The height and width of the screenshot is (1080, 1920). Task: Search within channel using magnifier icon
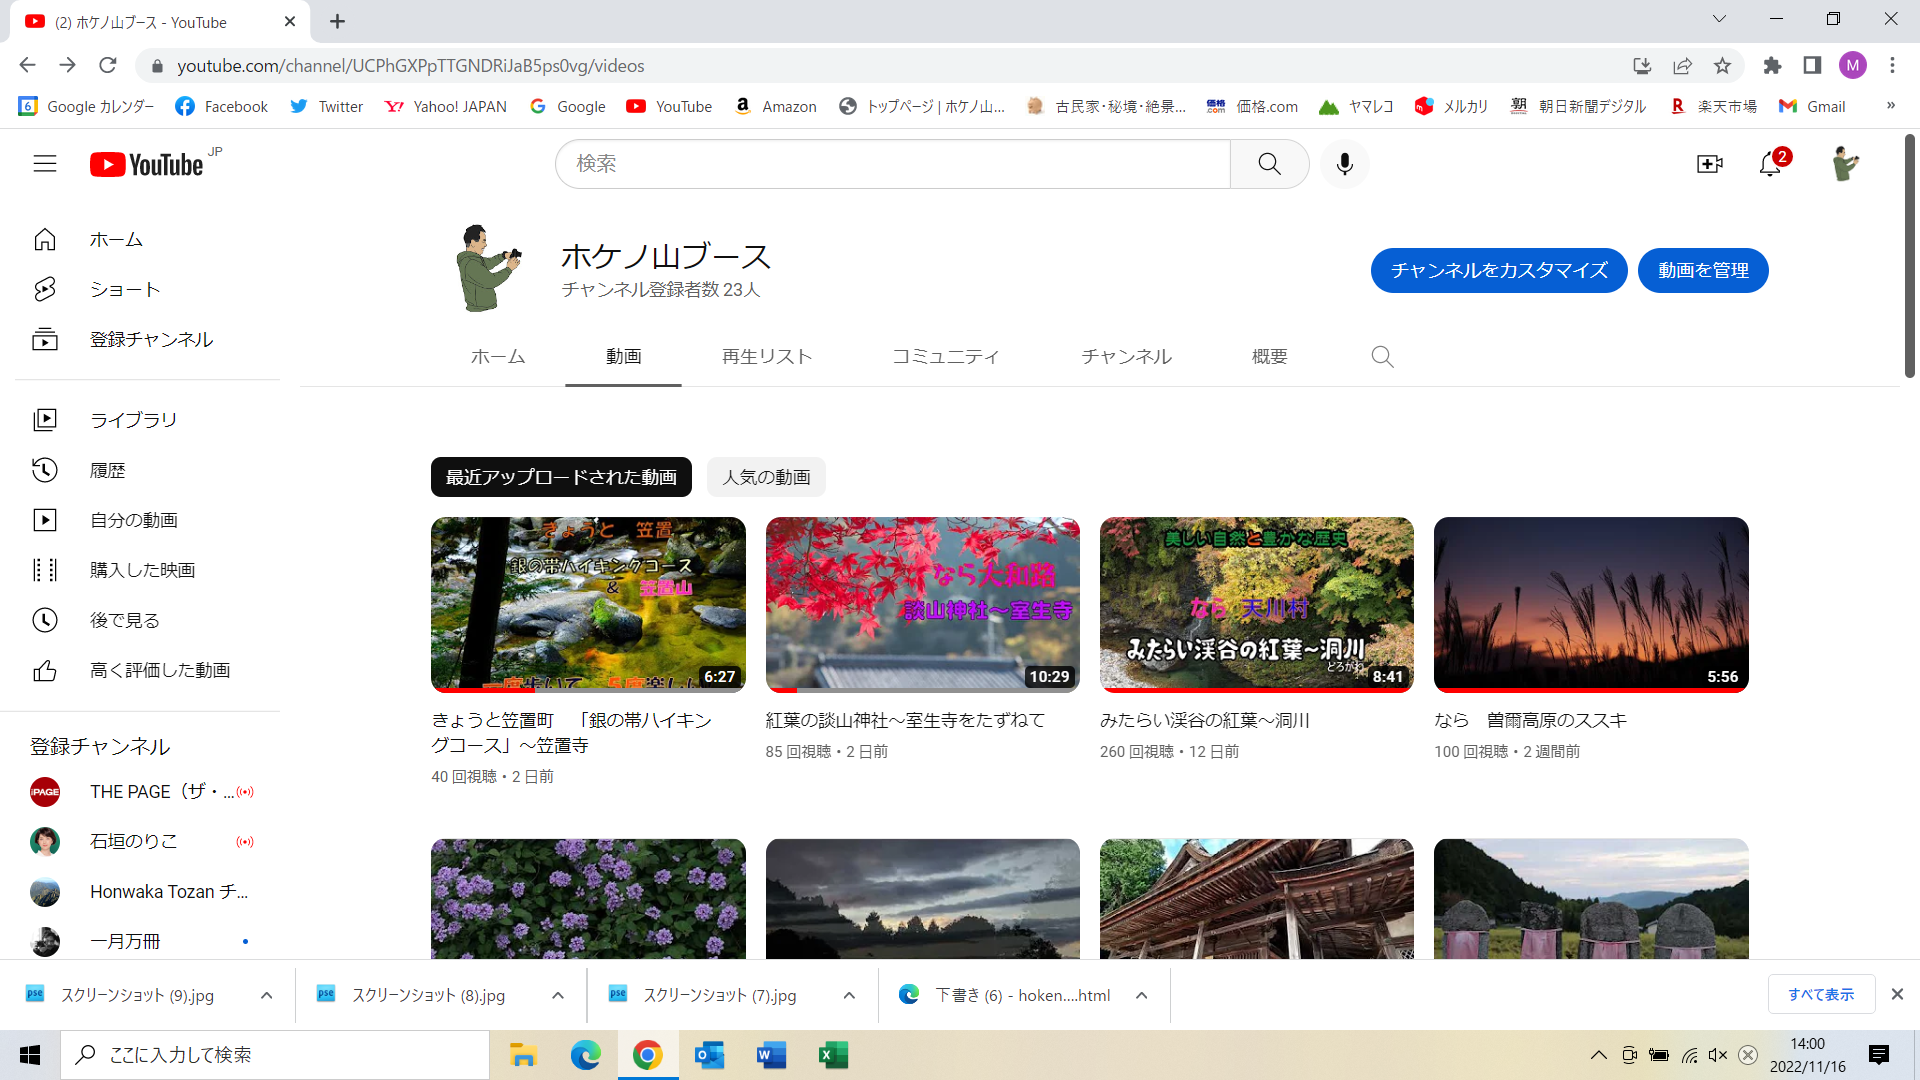point(1382,357)
